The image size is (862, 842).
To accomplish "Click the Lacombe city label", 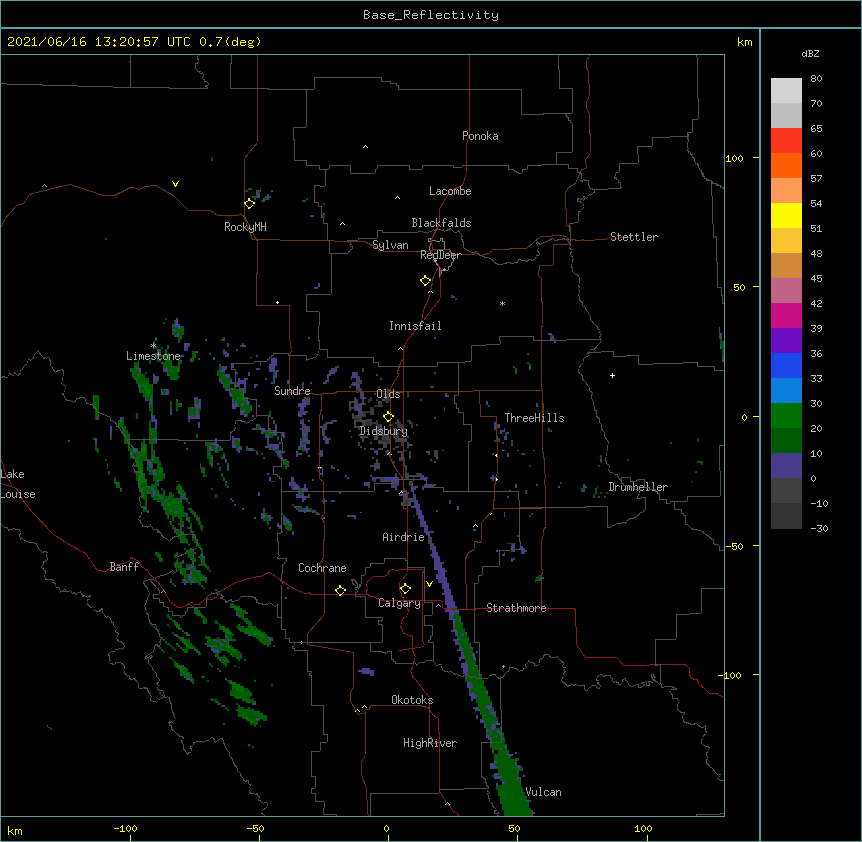I will click(x=450, y=191).
